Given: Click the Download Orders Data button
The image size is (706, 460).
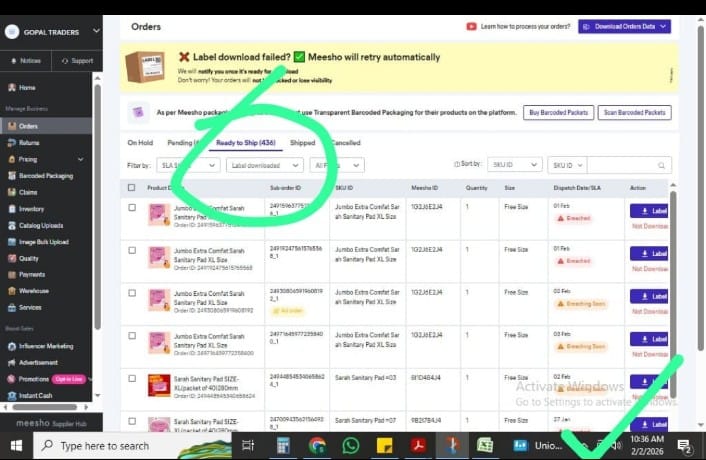Looking at the screenshot, I should pyautogui.click(x=624, y=26).
